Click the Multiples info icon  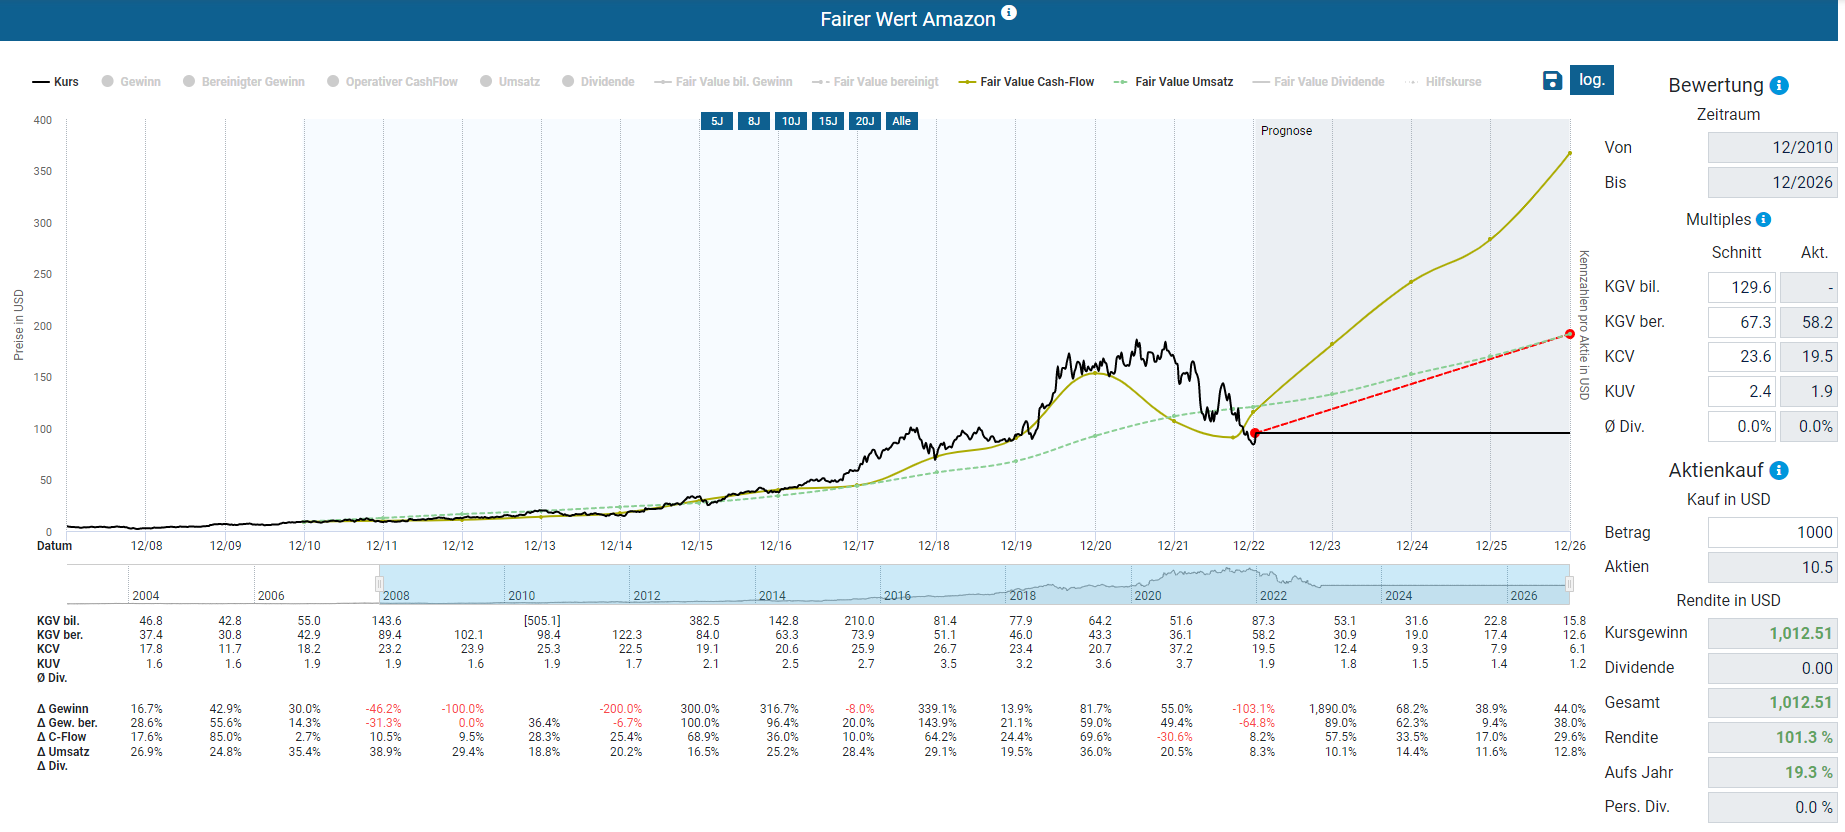(x=1763, y=220)
